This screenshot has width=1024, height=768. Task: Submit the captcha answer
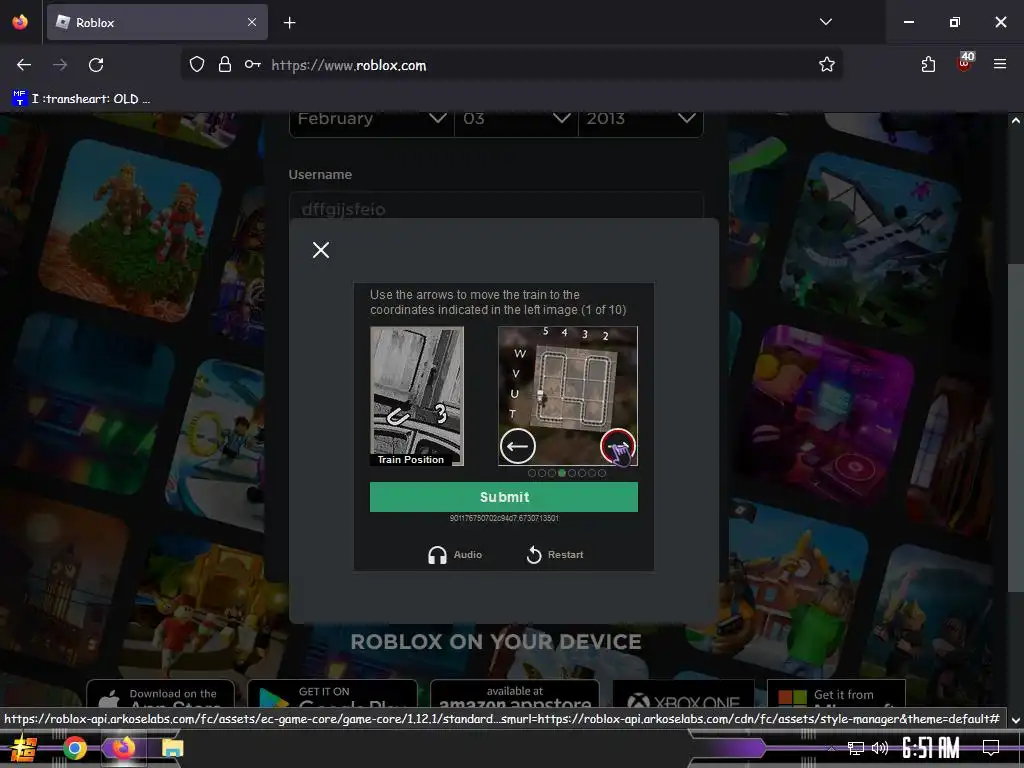[504, 497]
